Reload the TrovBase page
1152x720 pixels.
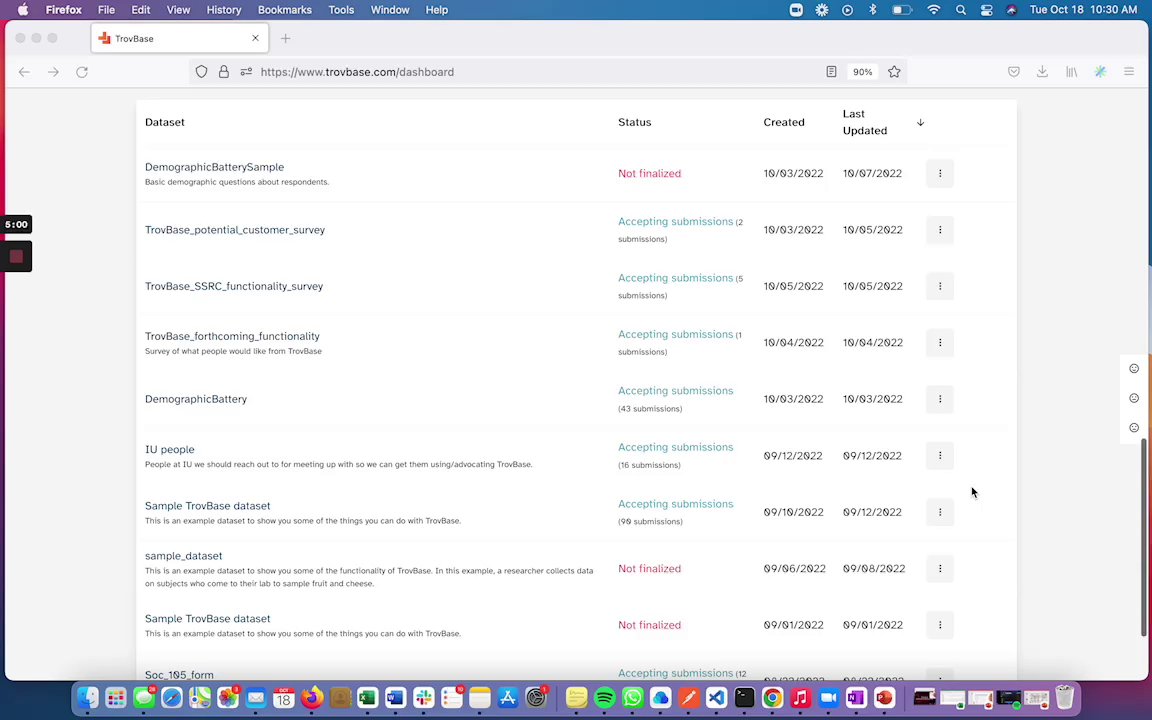pyautogui.click(x=82, y=72)
